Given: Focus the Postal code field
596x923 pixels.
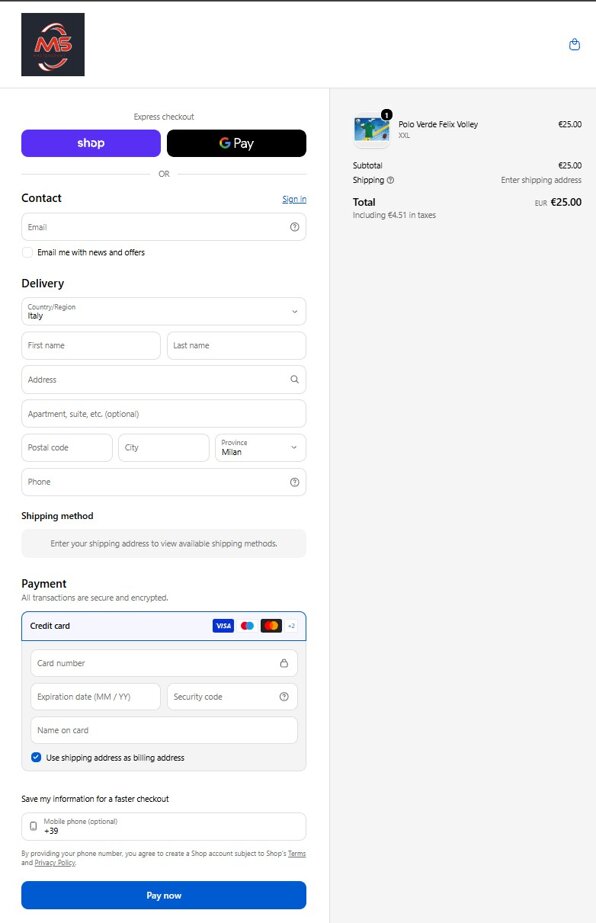Looking at the screenshot, I should point(67,448).
